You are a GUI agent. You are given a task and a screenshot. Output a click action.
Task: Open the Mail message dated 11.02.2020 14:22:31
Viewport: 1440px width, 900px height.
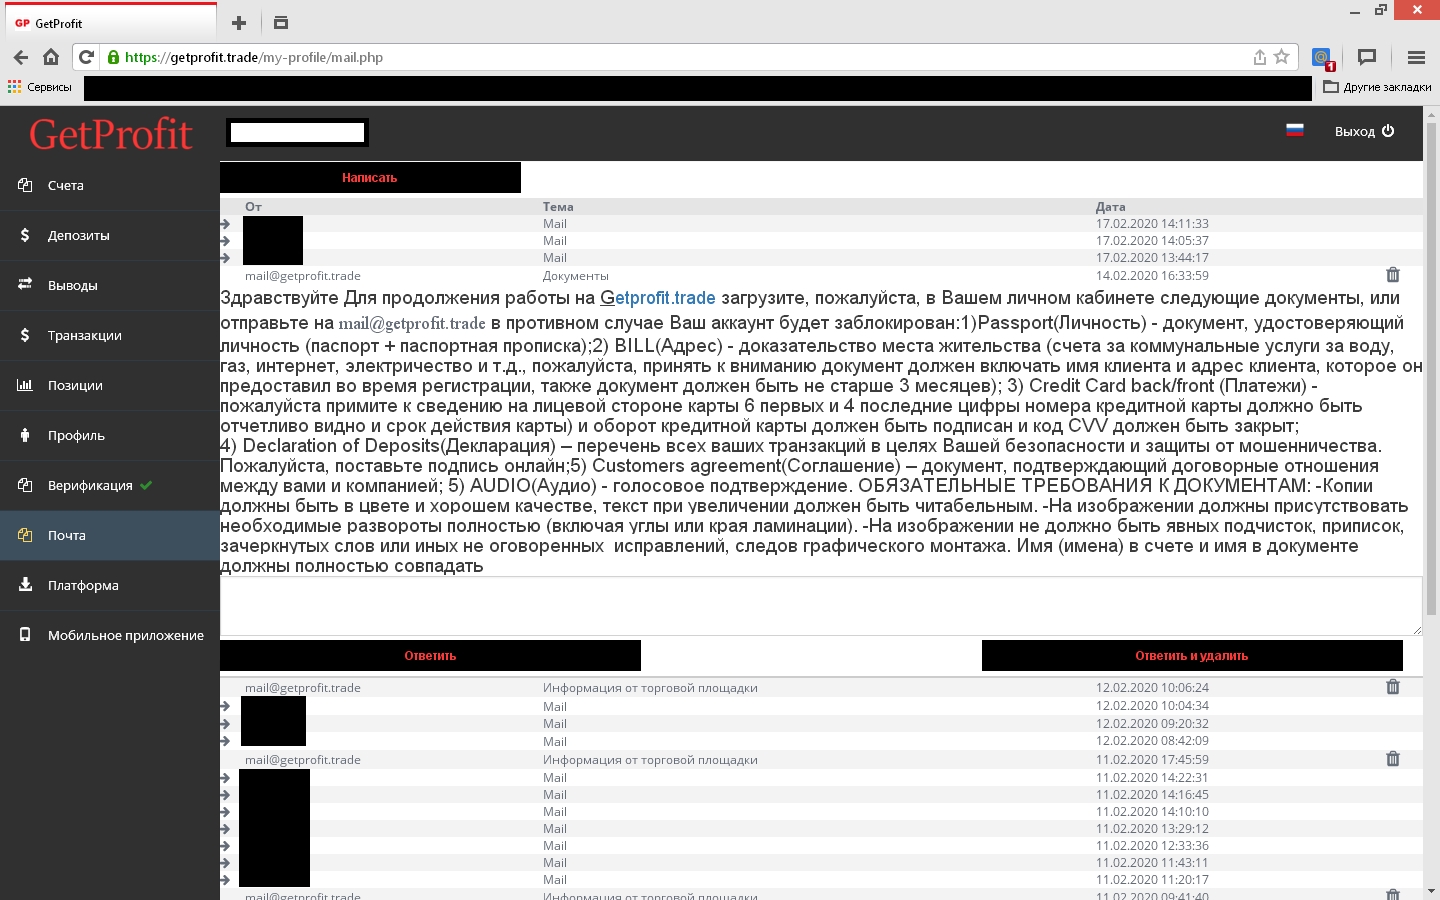pyautogui.click(x=821, y=778)
